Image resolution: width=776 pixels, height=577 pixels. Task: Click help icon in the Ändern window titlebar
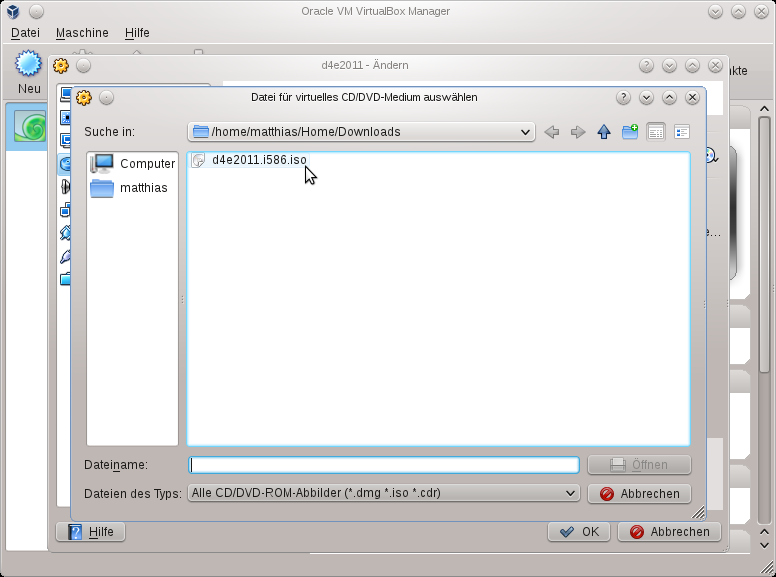[646, 65]
